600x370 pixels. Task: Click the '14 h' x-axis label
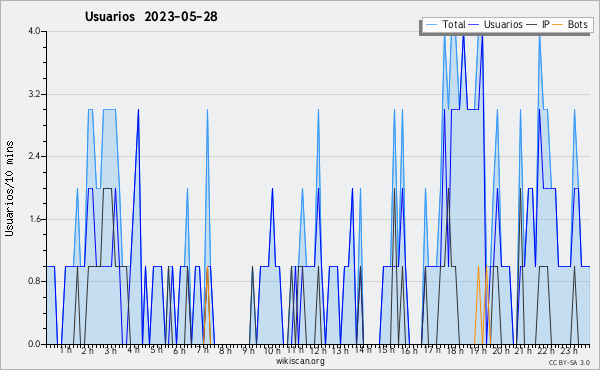tap(363, 350)
